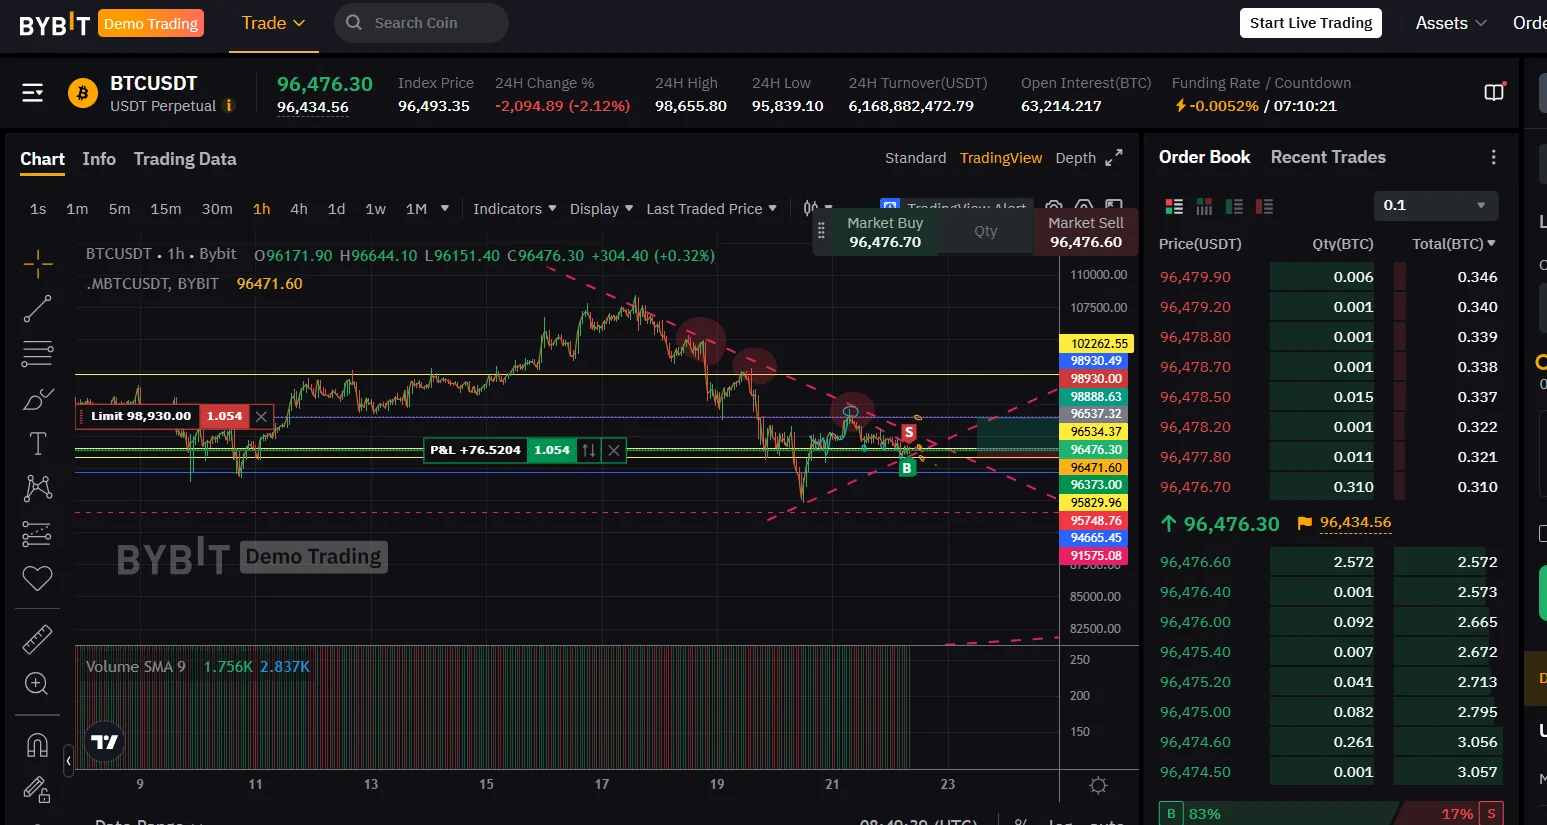
Task: Switch order book to horizontal layout view
Action: click(1205, 206)
